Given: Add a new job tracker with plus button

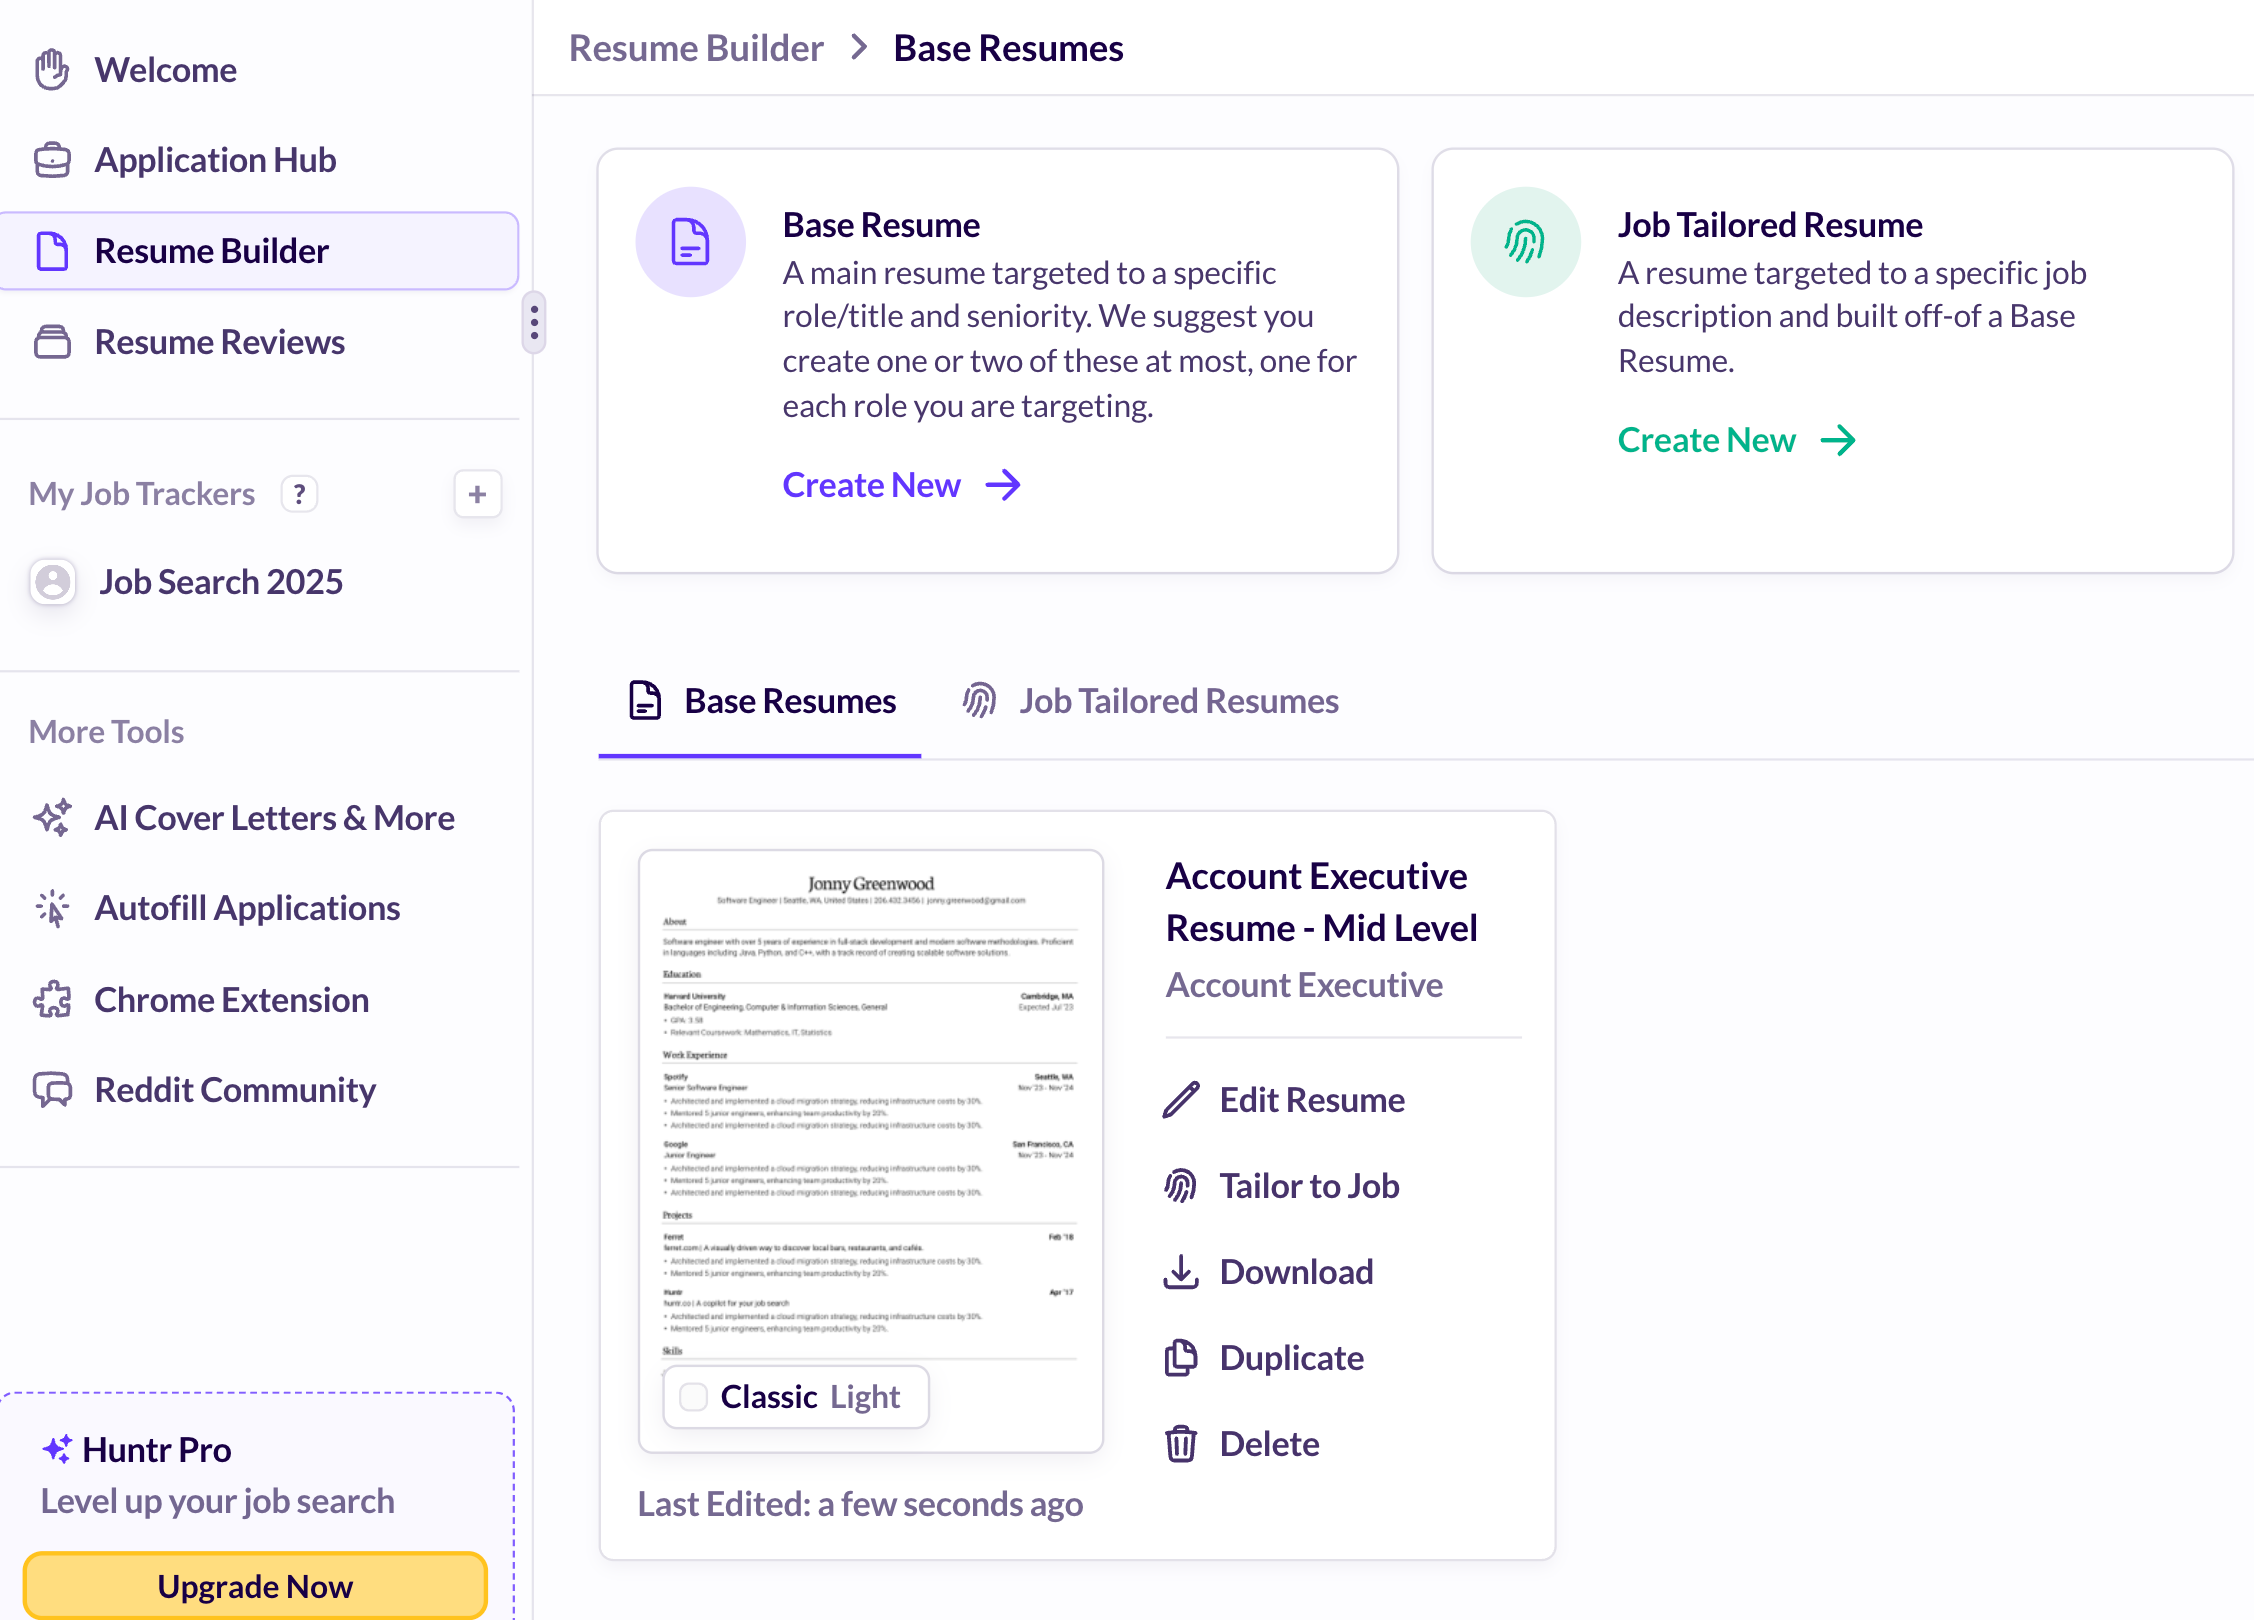Looking at the screenshot, I should 477,494.
